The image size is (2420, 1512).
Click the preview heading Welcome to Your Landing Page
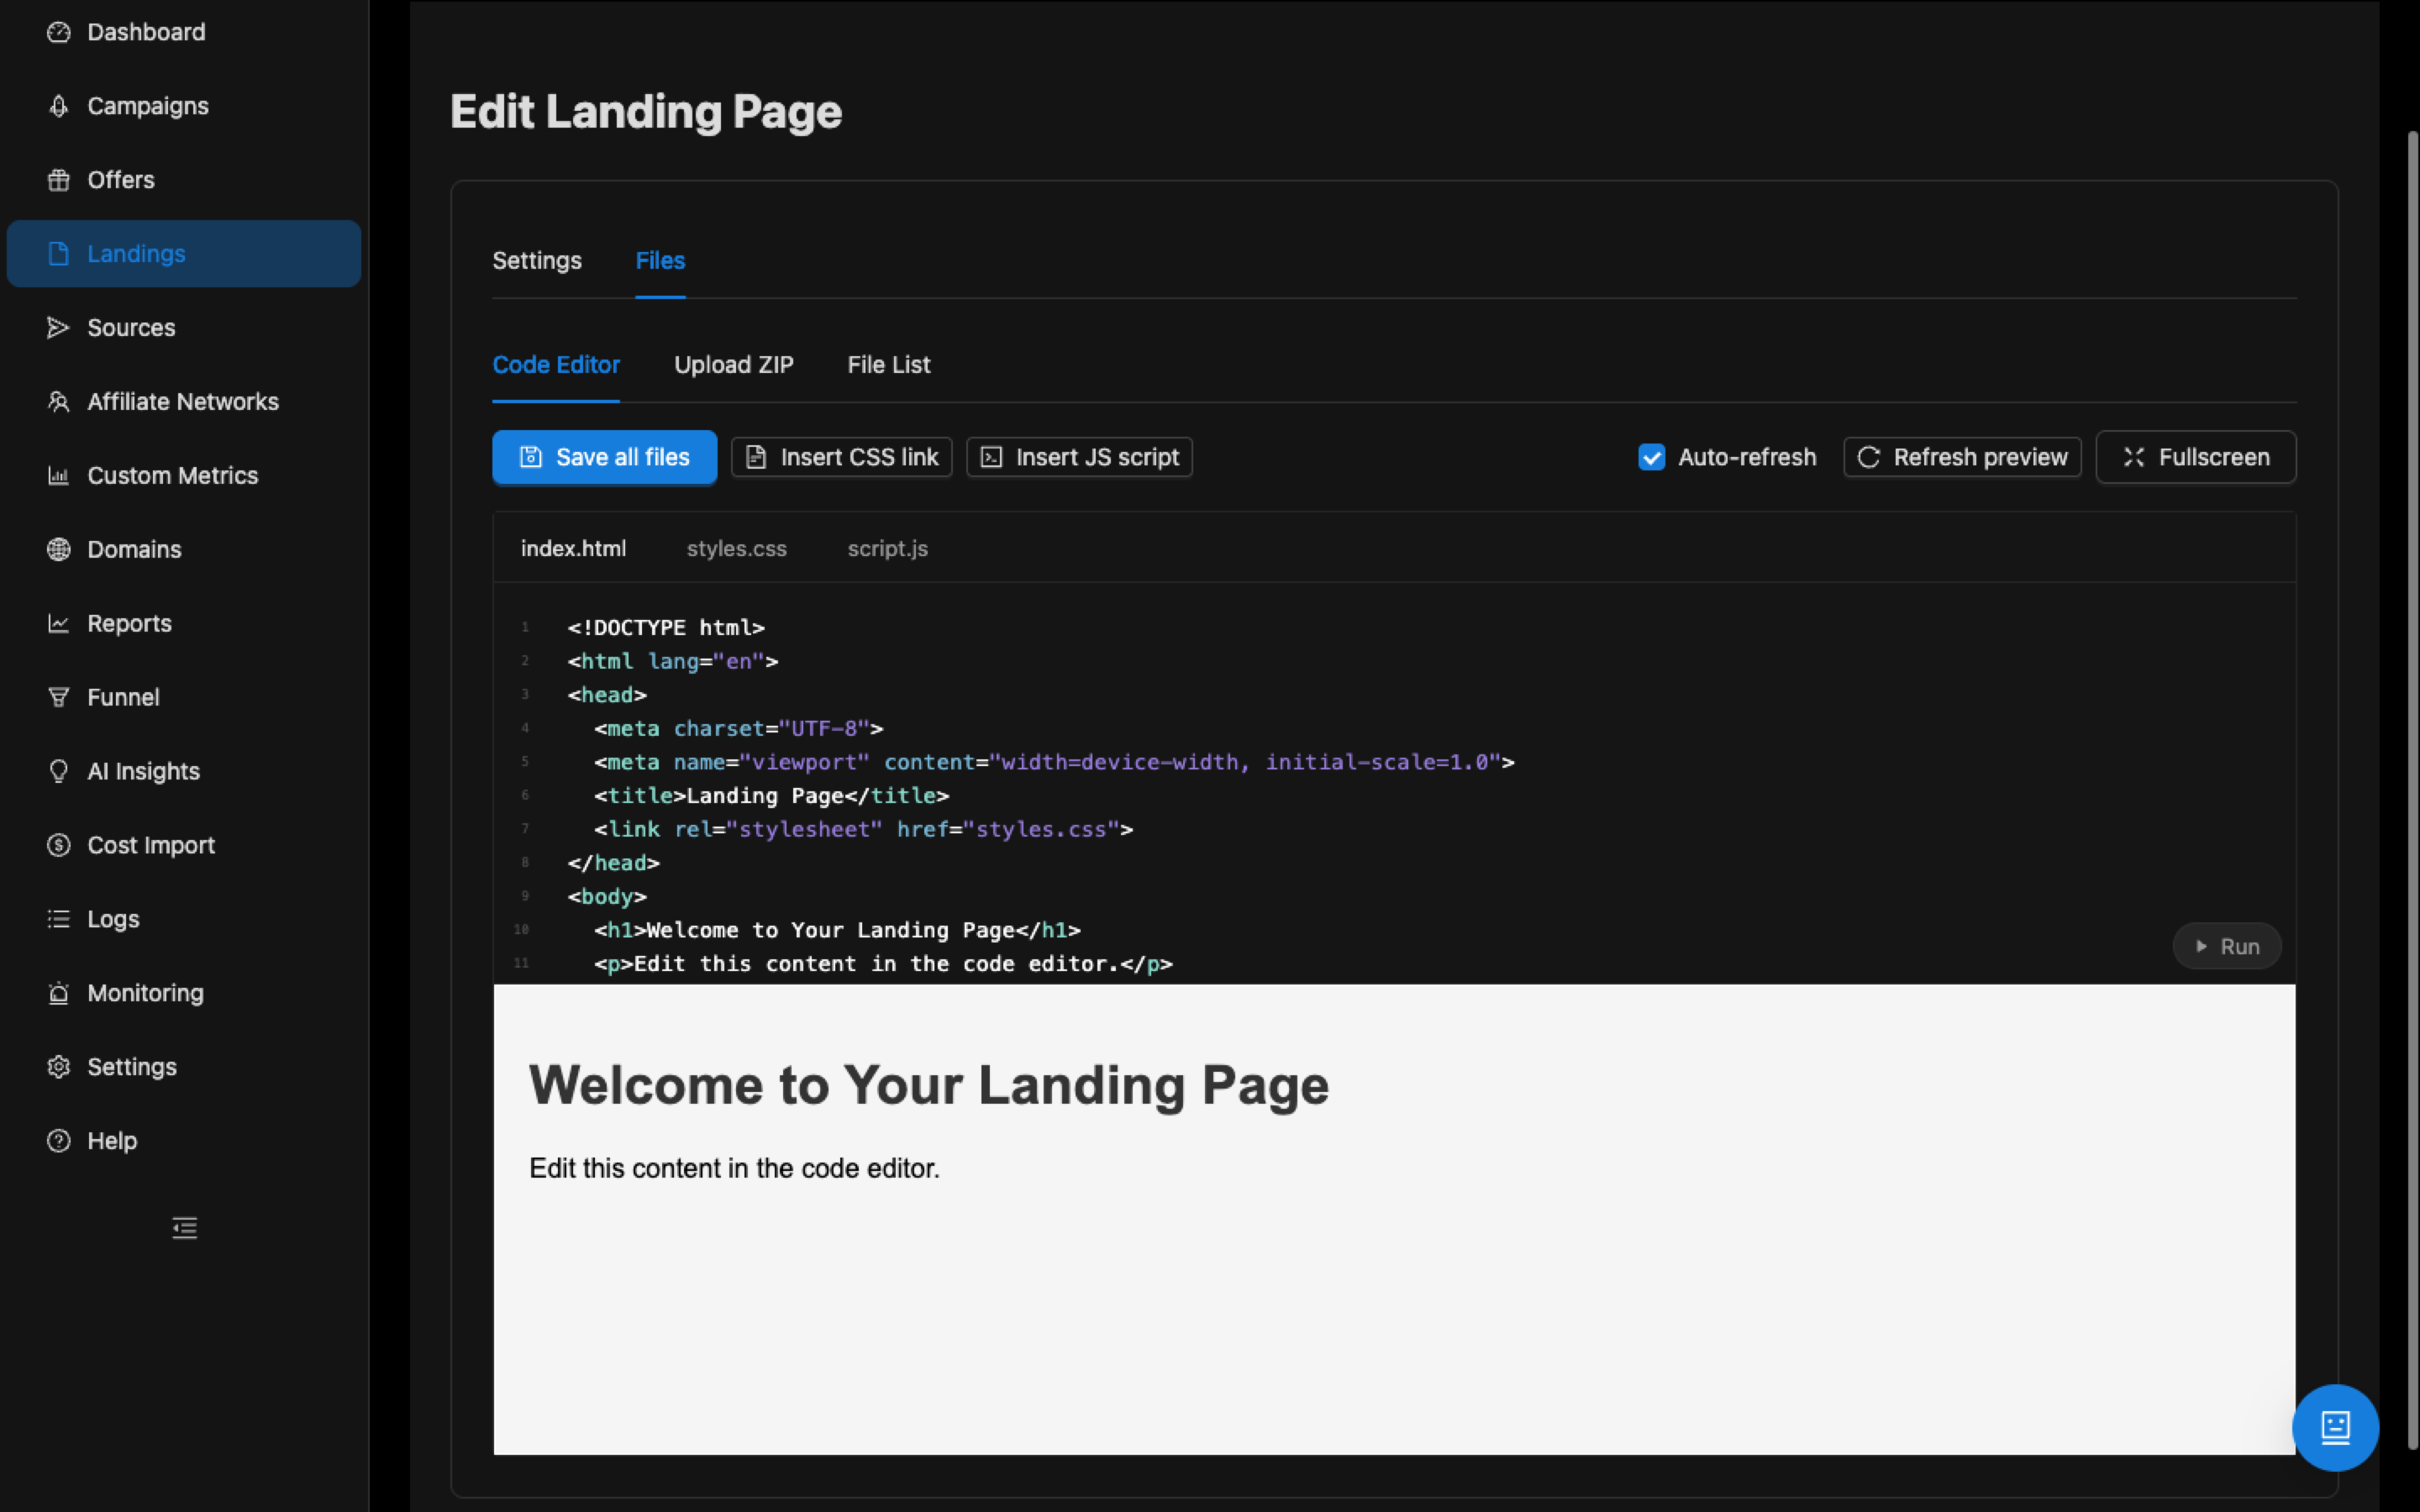tap(929, 1085)
